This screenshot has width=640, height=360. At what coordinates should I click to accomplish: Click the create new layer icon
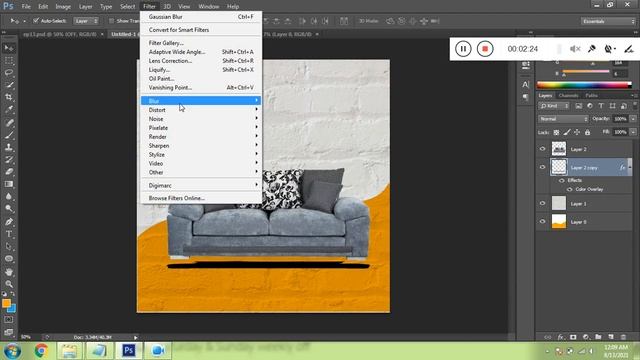(x=611, y=337)
